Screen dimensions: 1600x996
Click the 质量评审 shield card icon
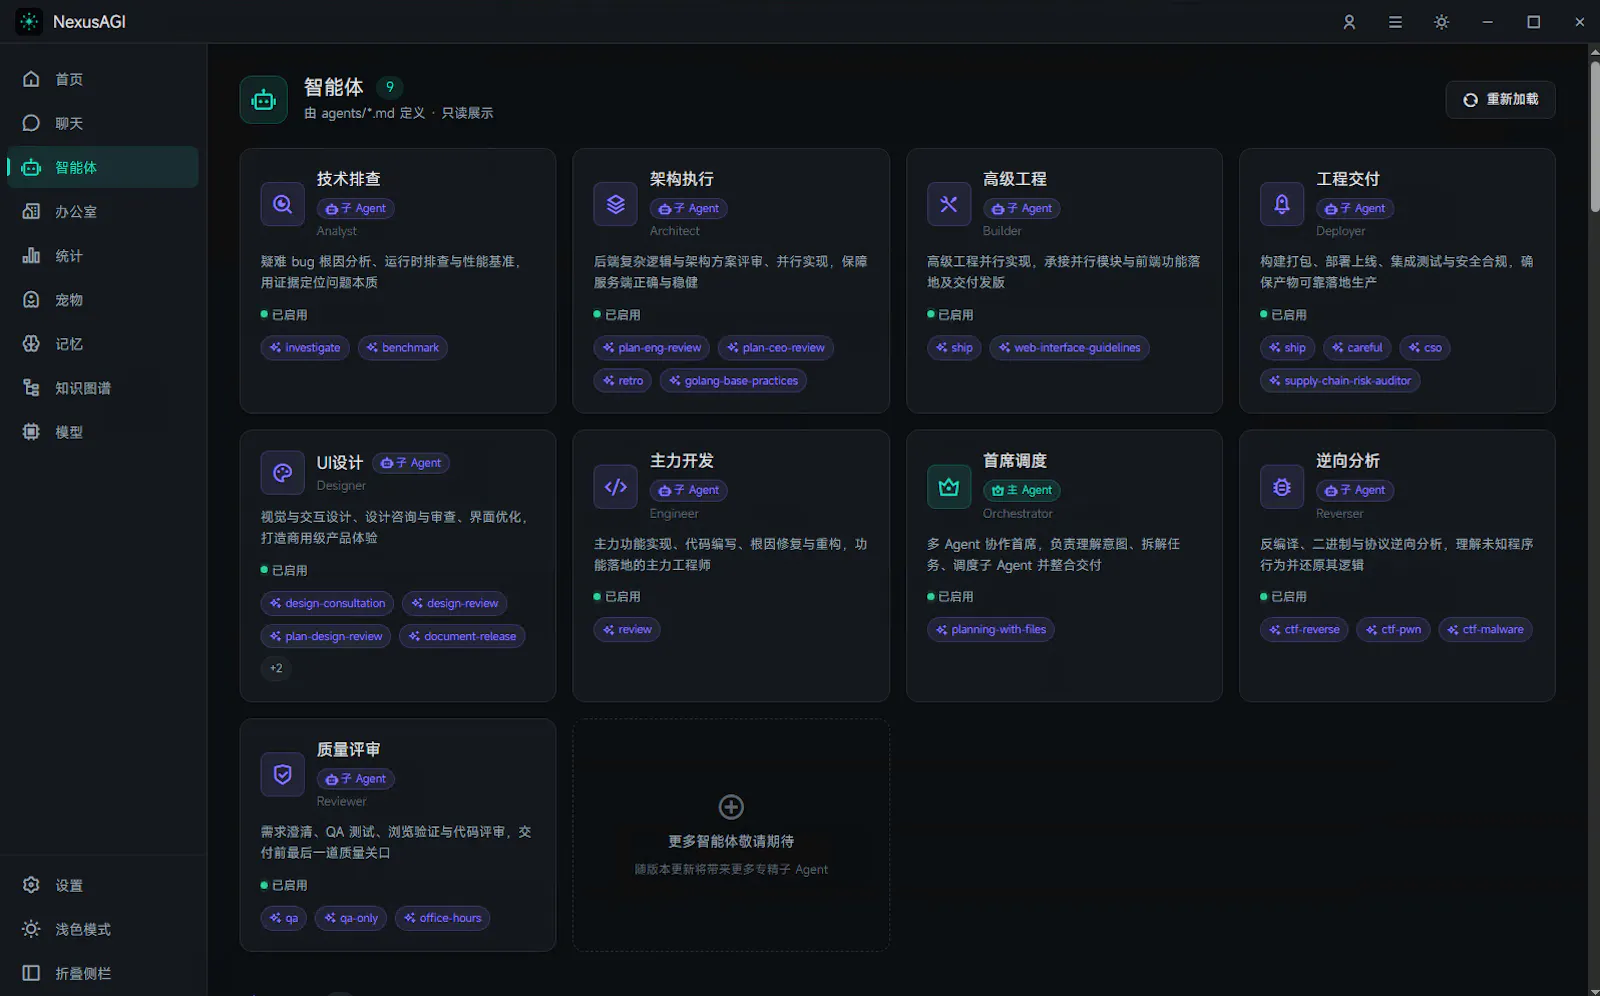283,775
